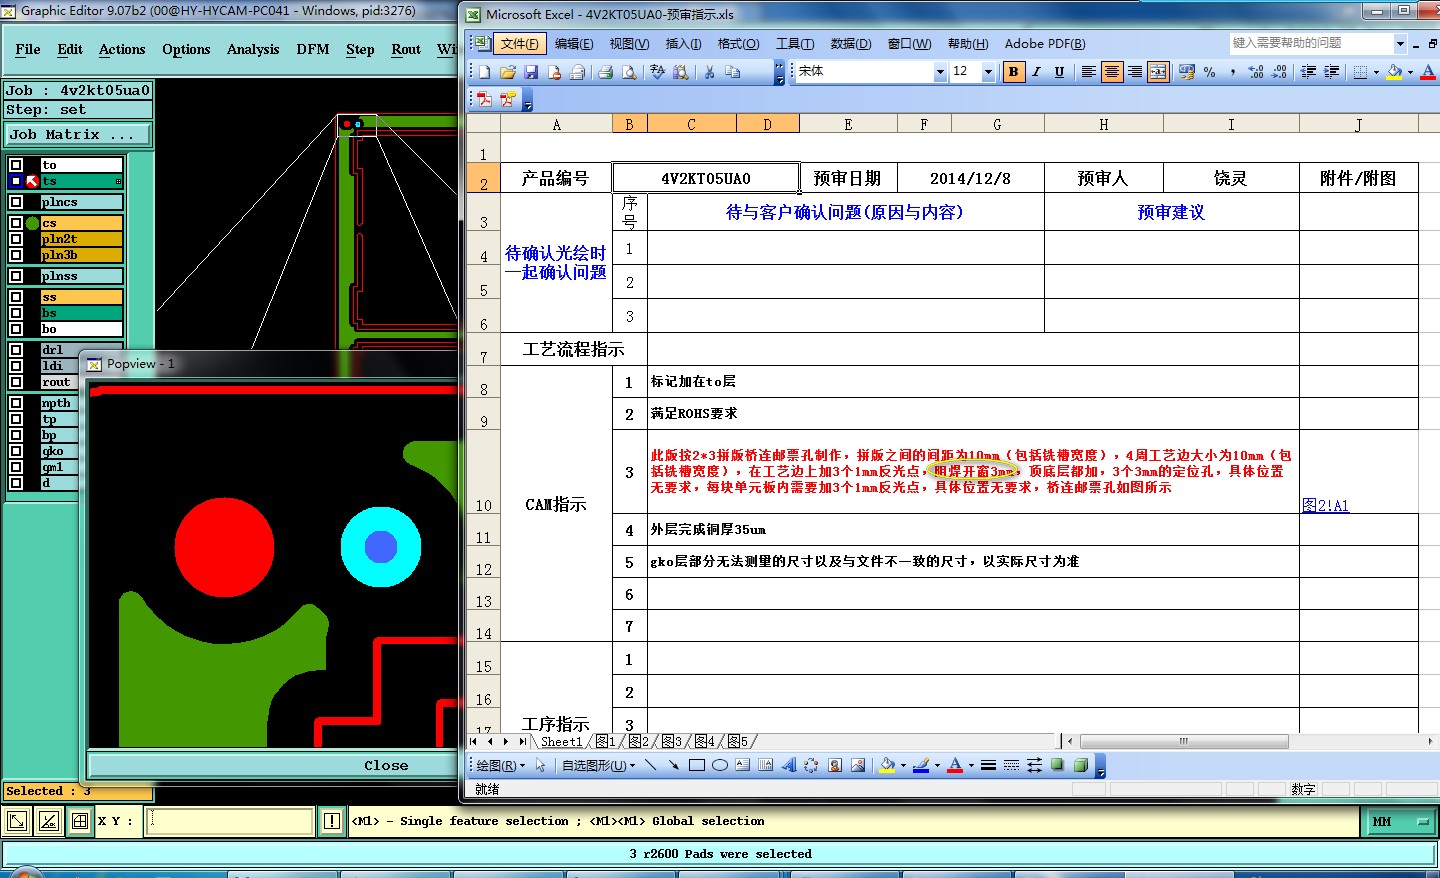Open Analysis menu in Graphic Editor
Screen dimensions: 1440x878
click(253, 49)
